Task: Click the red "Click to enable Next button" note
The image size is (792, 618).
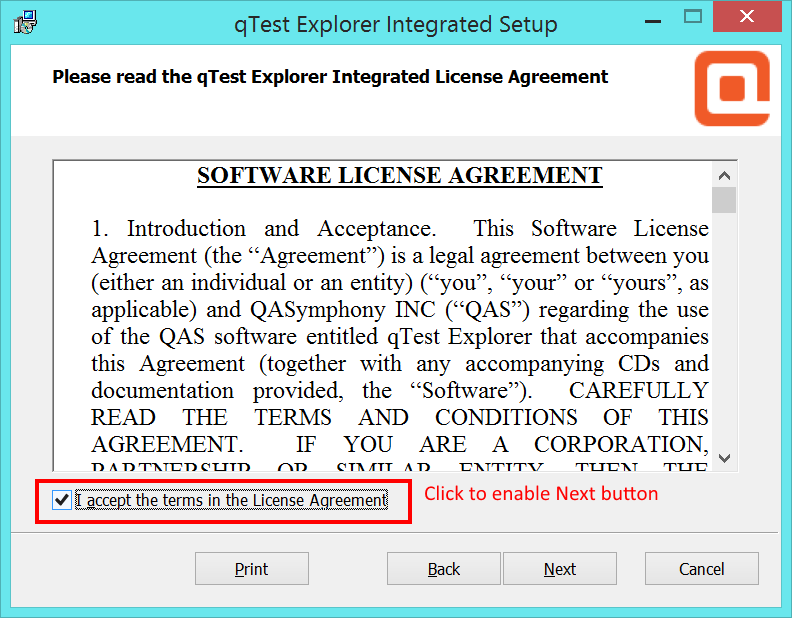Action: pyautogui.click(x=541, y=494)
